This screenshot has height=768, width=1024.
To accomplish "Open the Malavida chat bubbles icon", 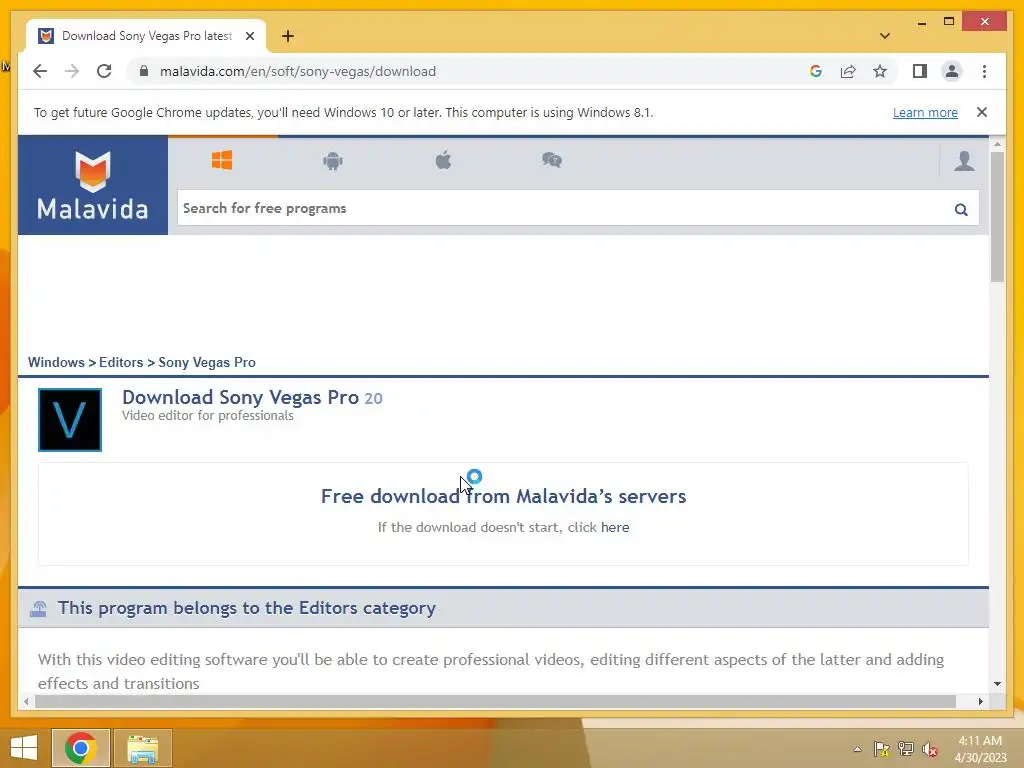I will (x=552, y=160).
